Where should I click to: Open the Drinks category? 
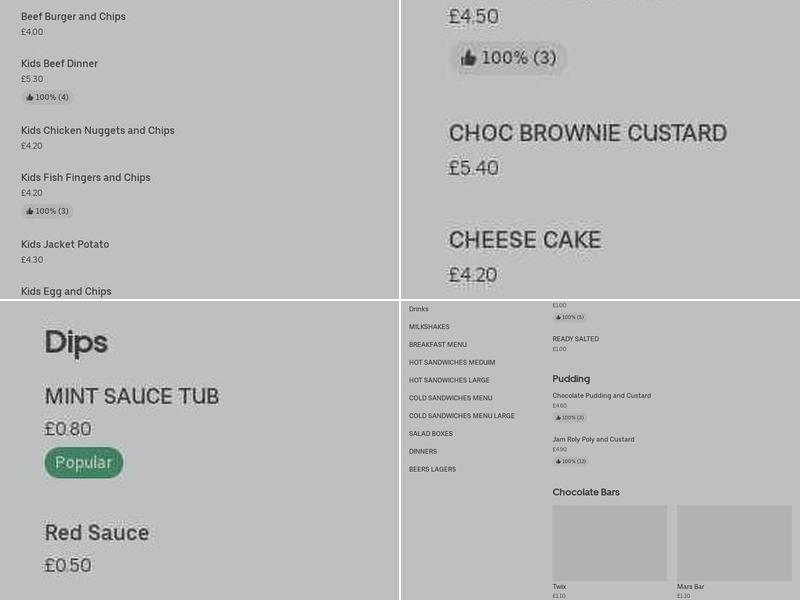[x=418, y=308]
